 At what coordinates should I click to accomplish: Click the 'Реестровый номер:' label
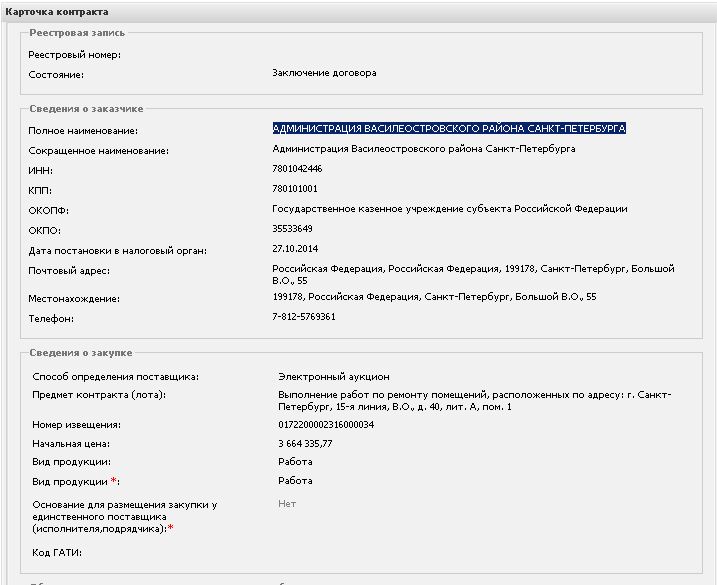pyautogui.click(x=75, y=55)
